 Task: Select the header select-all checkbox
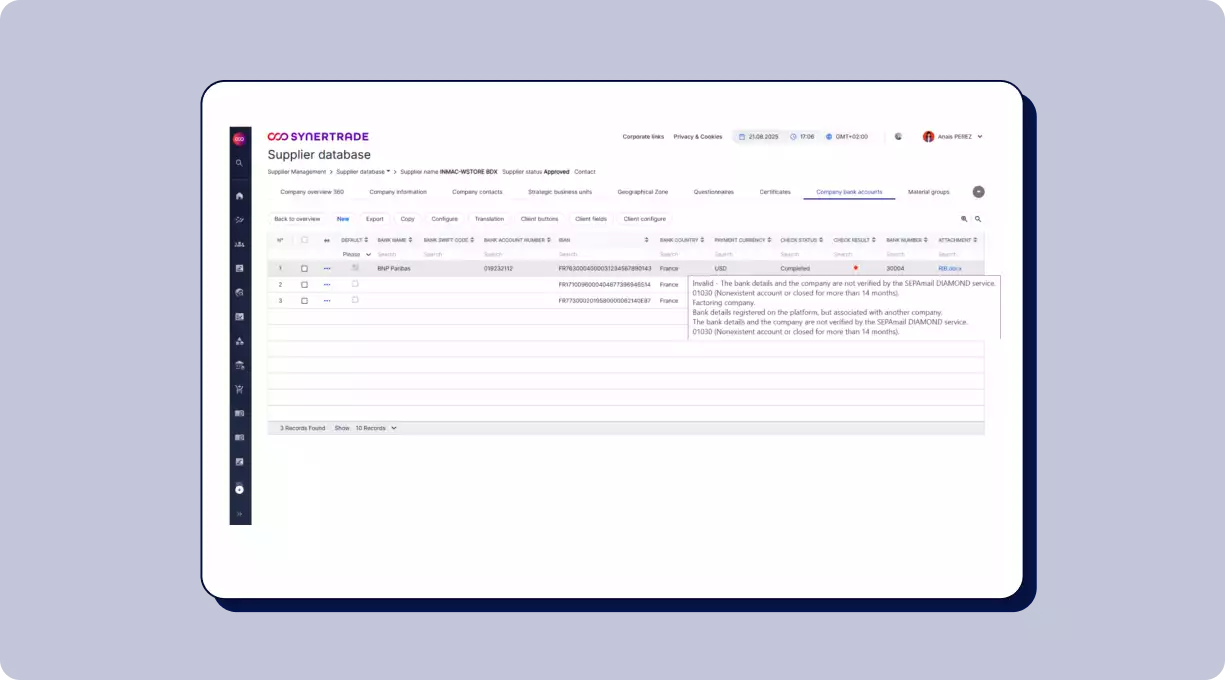(x=305, y=240)
